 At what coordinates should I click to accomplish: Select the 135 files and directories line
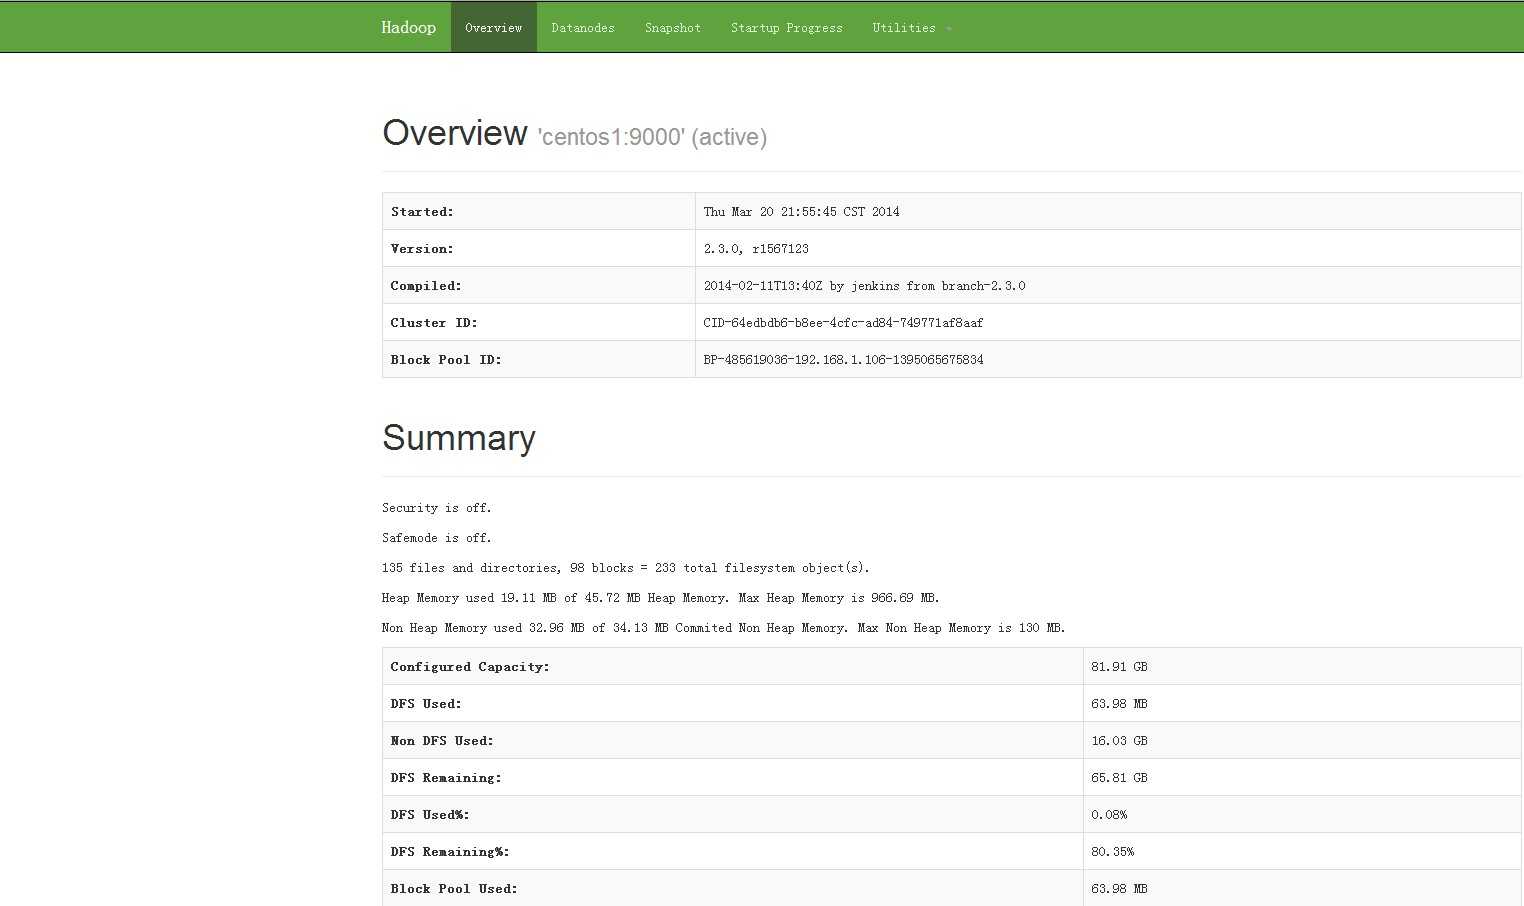coord(626,568)
